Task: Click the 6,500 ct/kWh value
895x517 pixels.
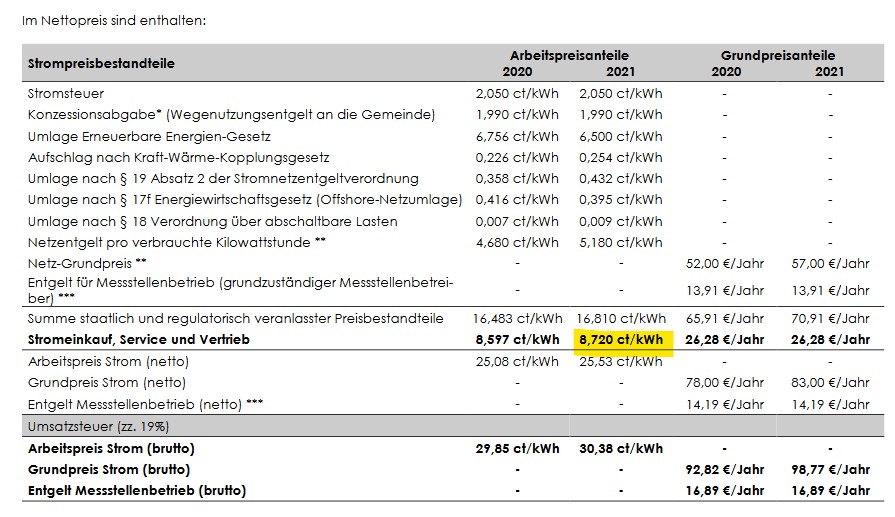Action: [x=620, y=136]
